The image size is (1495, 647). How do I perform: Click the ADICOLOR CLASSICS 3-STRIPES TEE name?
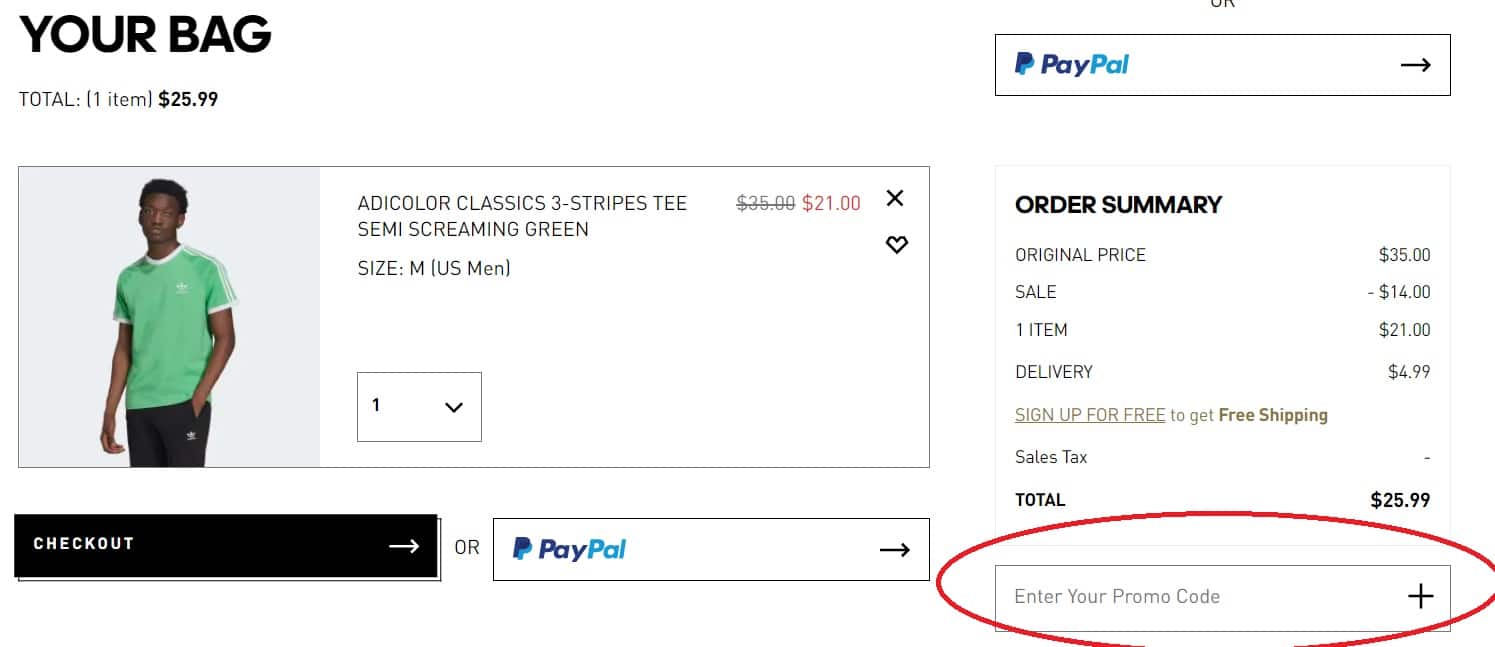click(x=522, y=203)
